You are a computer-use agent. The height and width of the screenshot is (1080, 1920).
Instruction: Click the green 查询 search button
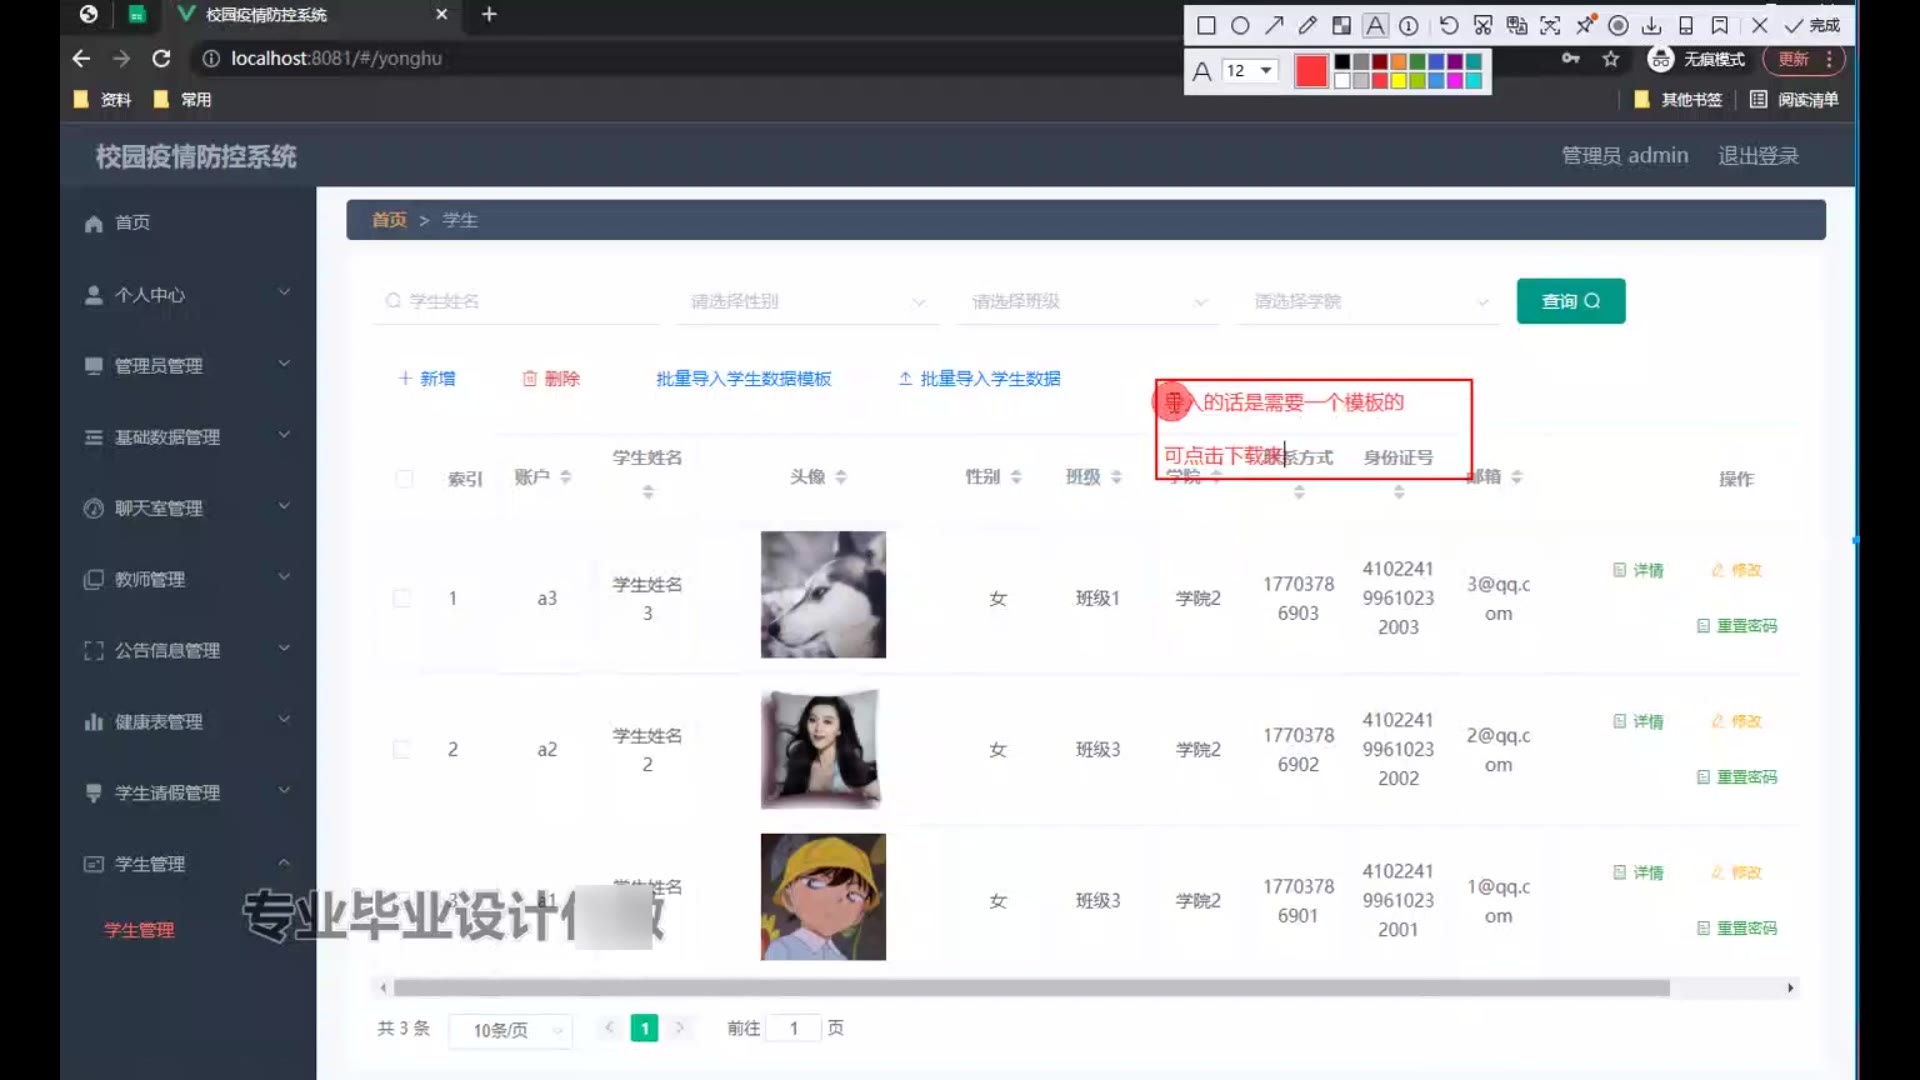(1570, 301)
